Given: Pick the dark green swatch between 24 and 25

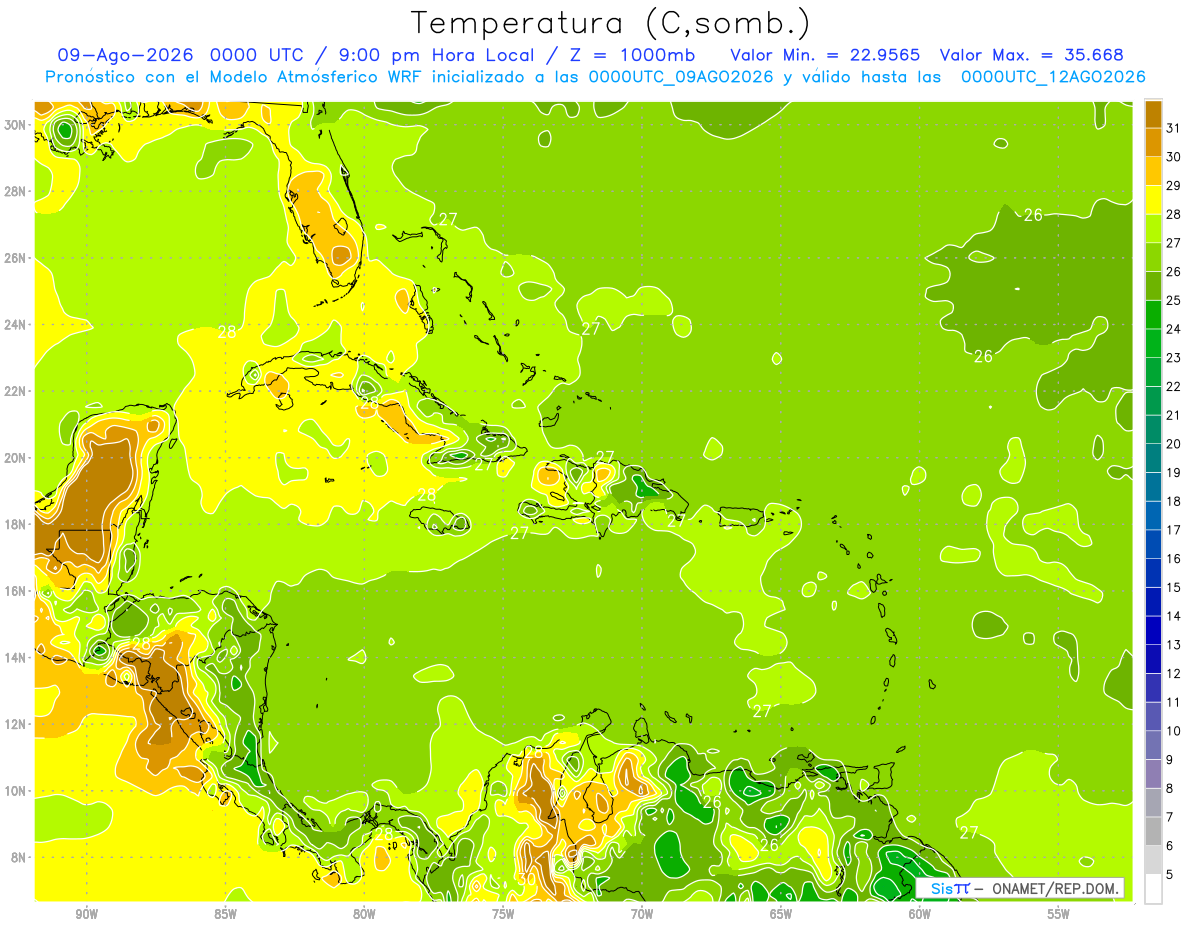Looking at the screenshot, I should click(1153, 314).
